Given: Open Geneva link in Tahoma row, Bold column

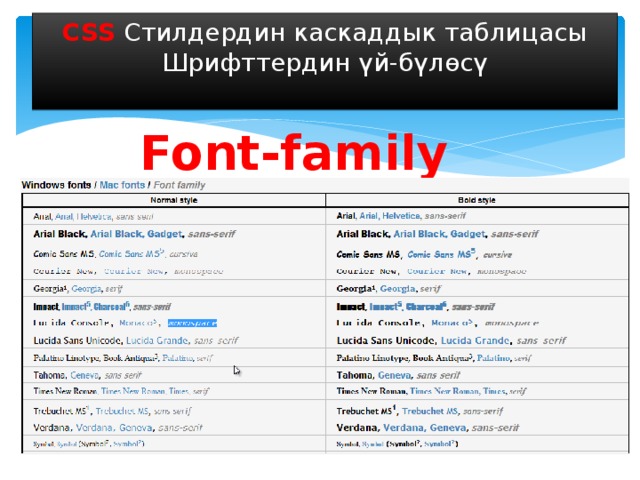Looking at the screenshot, I should (x=393, y=375).
